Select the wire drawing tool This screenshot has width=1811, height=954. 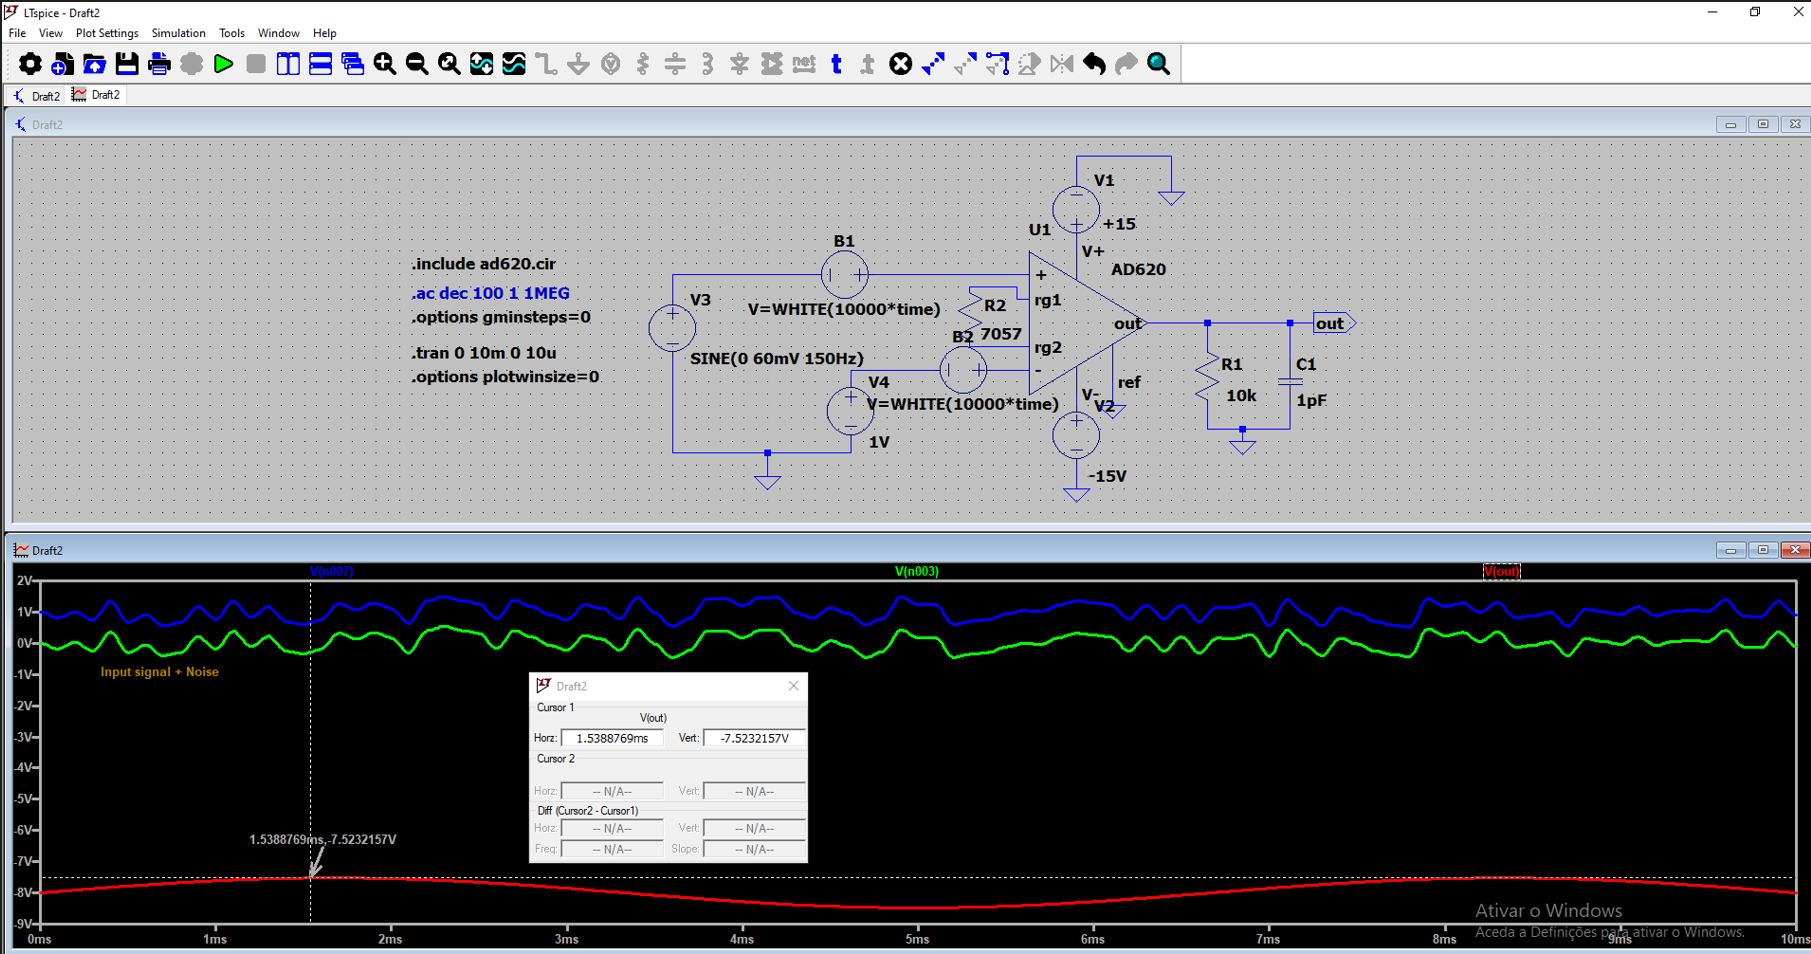pos(546,64)
